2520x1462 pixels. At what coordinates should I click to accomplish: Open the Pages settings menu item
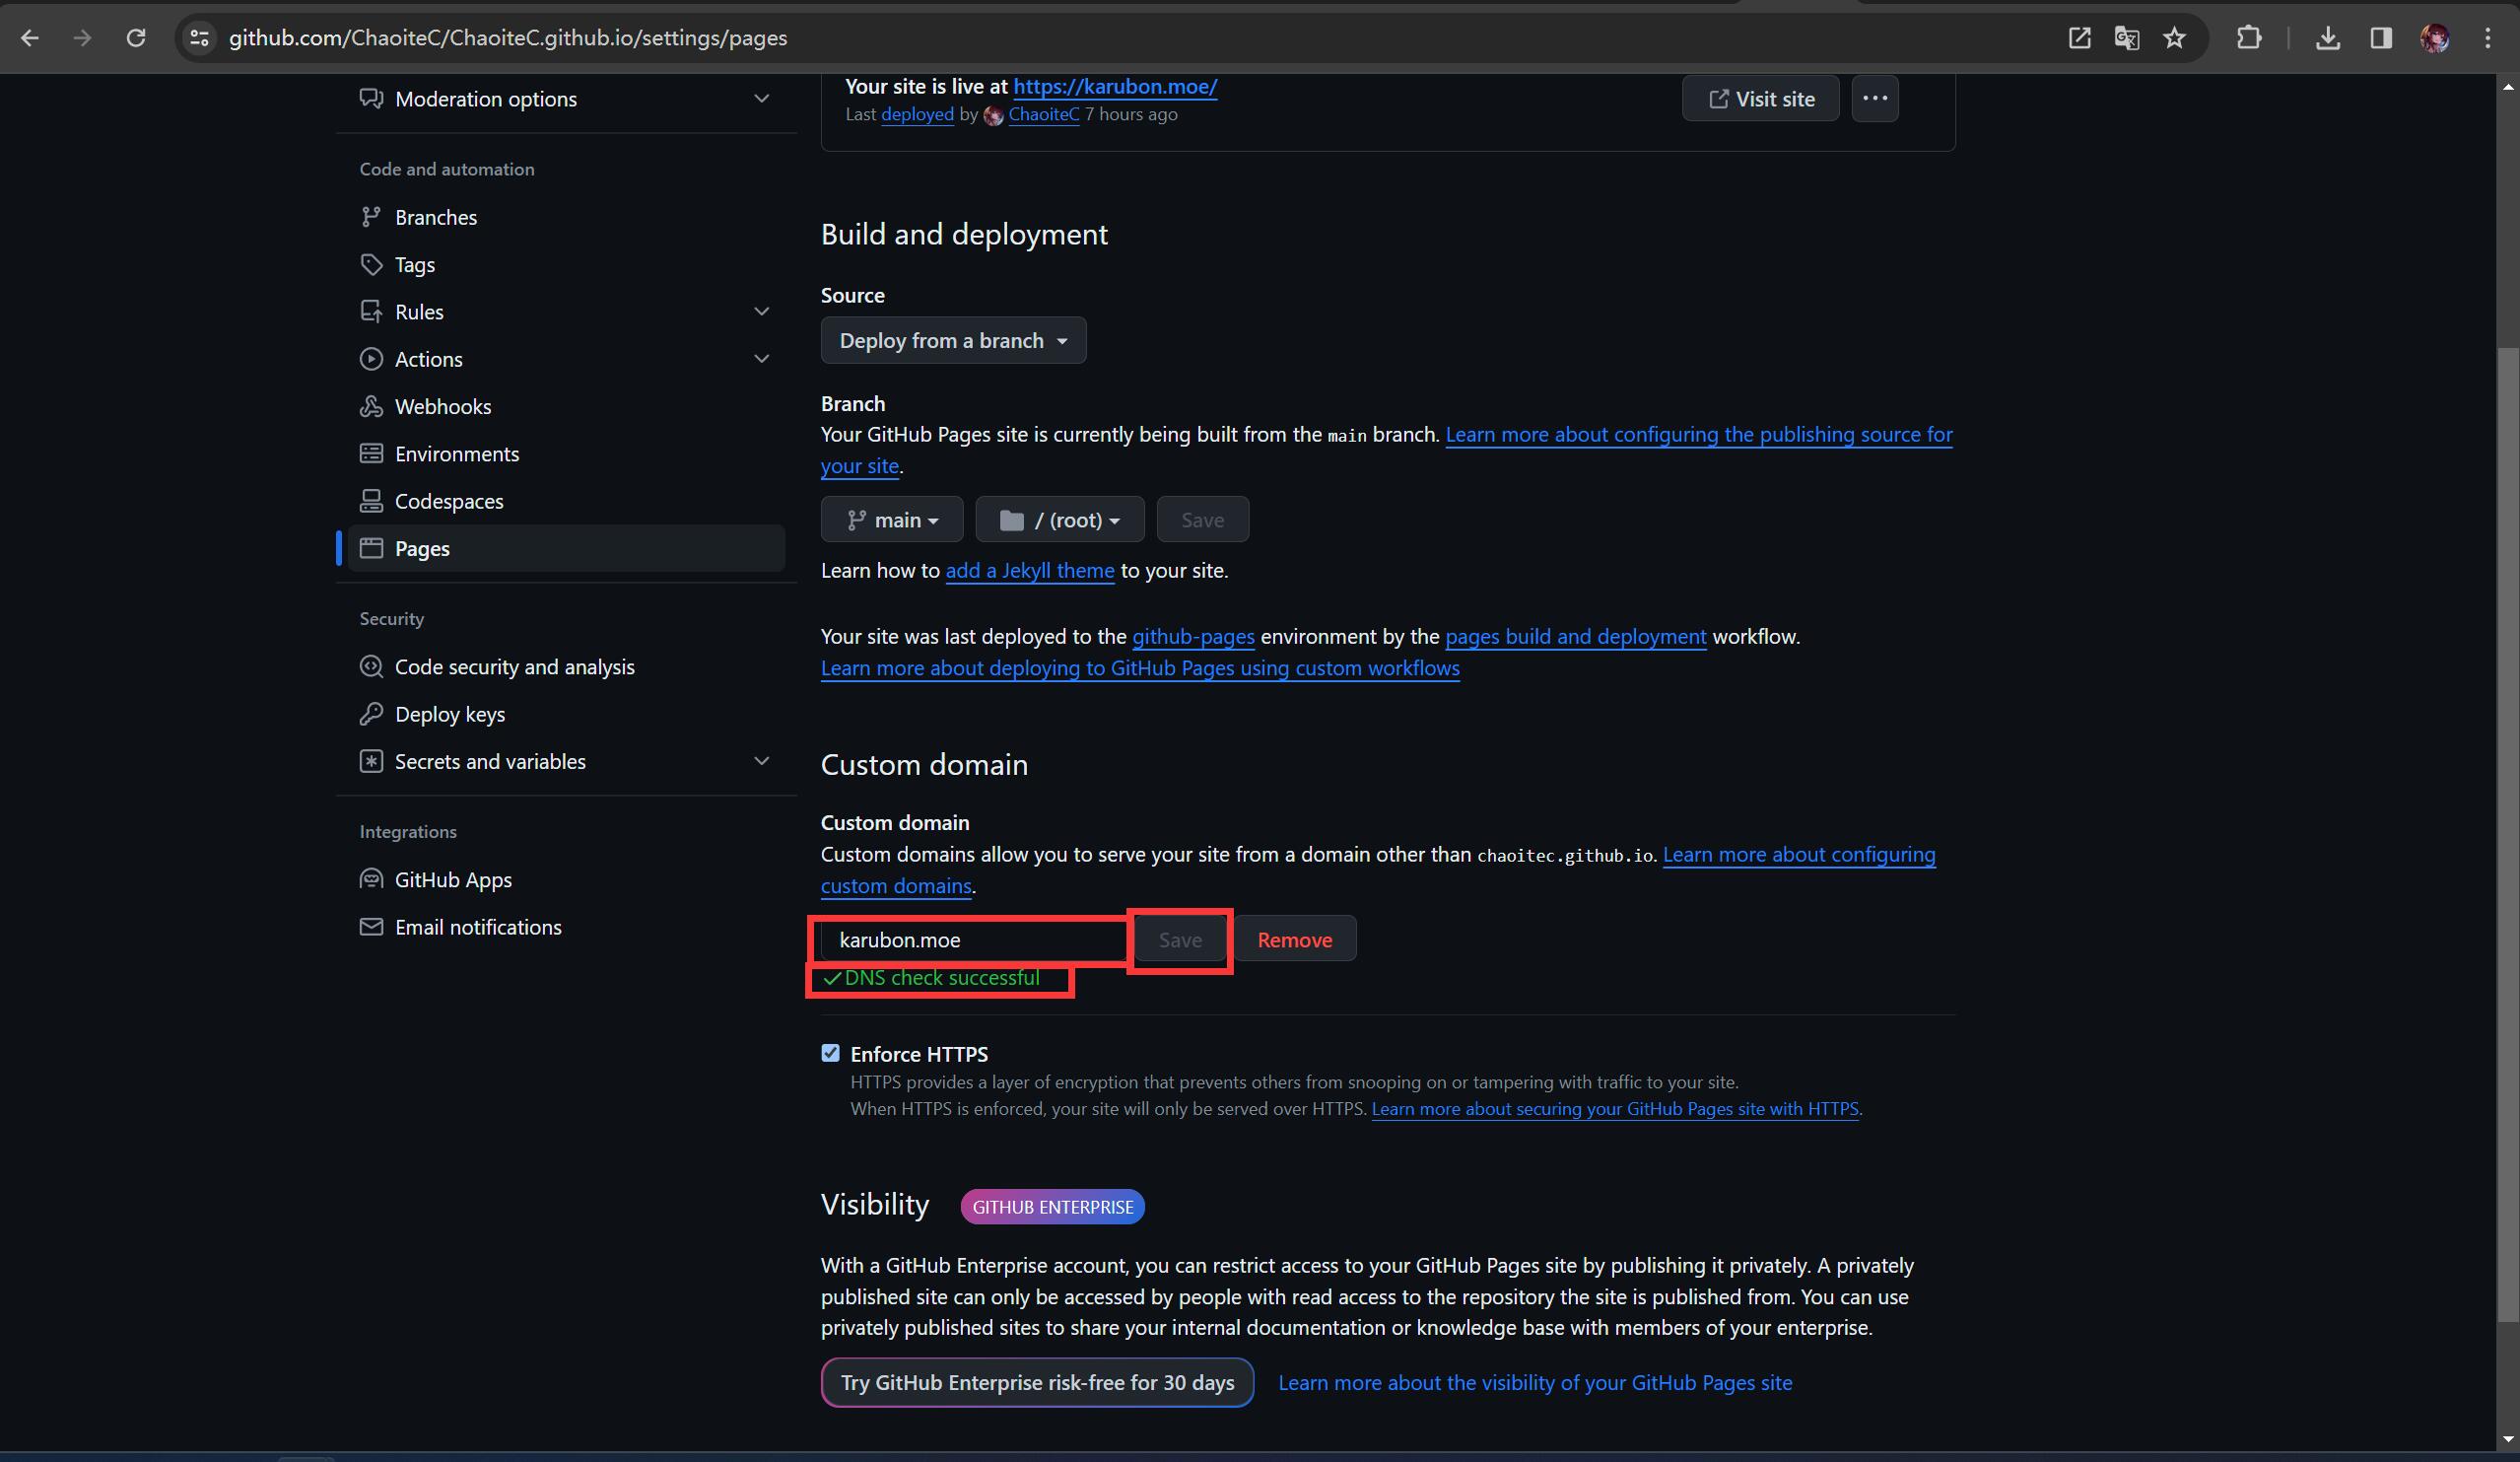[566, 548]
